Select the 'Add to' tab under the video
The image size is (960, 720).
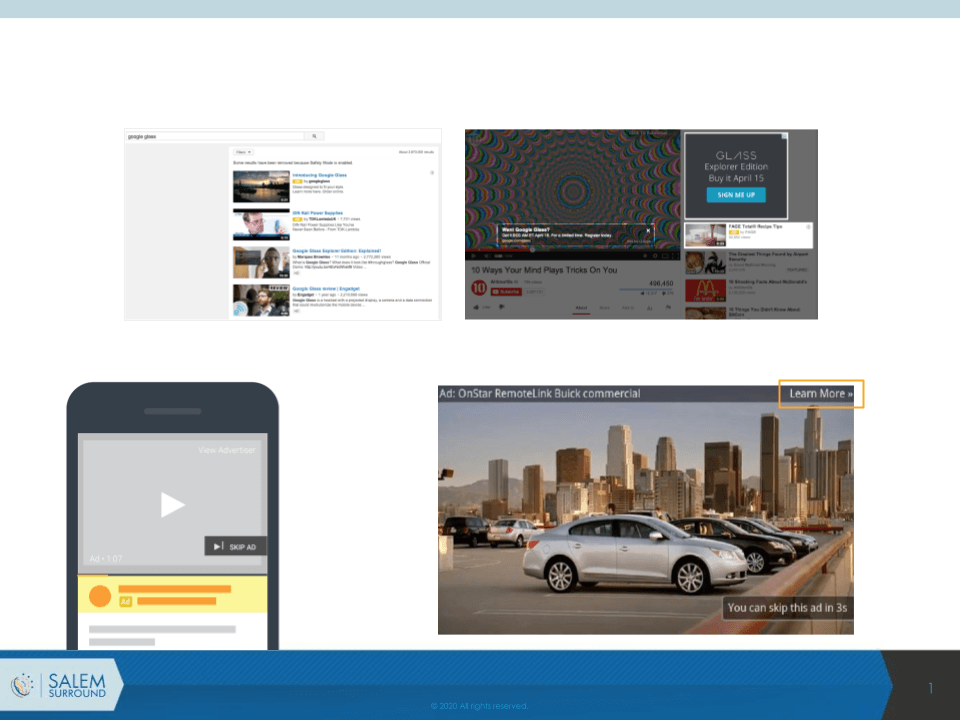628,308
